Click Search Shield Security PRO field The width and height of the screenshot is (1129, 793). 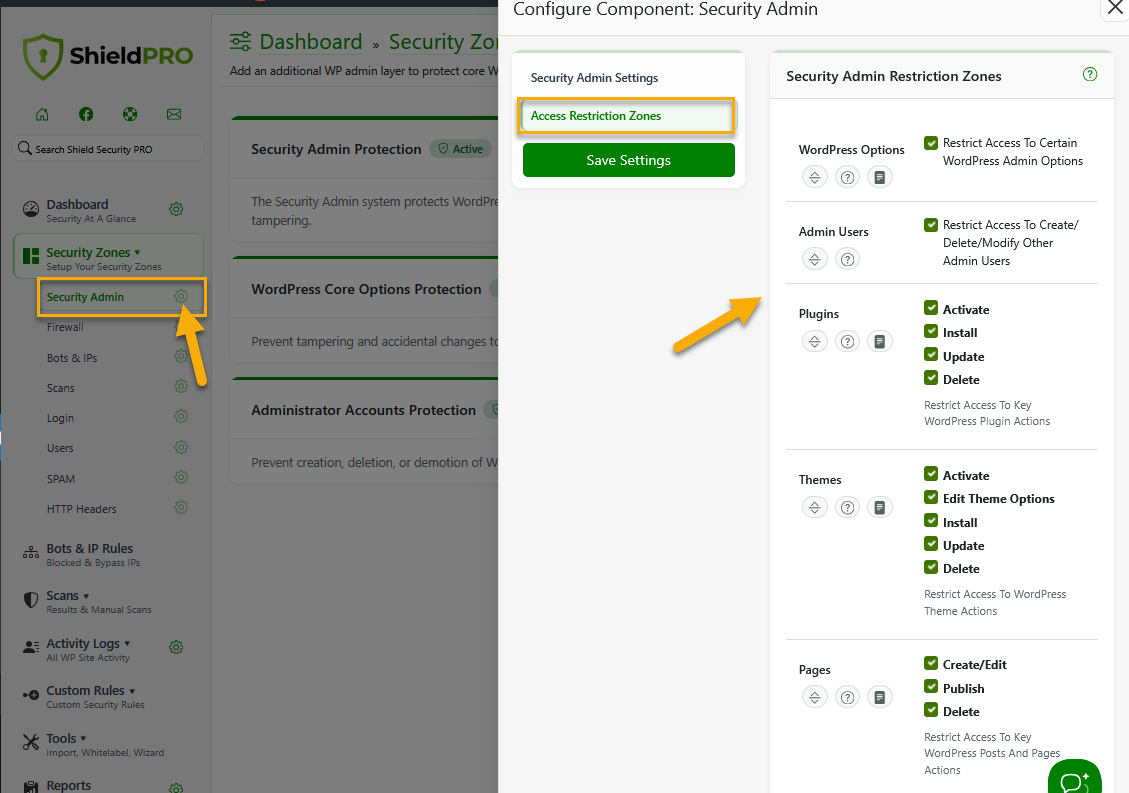click(108, 149)
